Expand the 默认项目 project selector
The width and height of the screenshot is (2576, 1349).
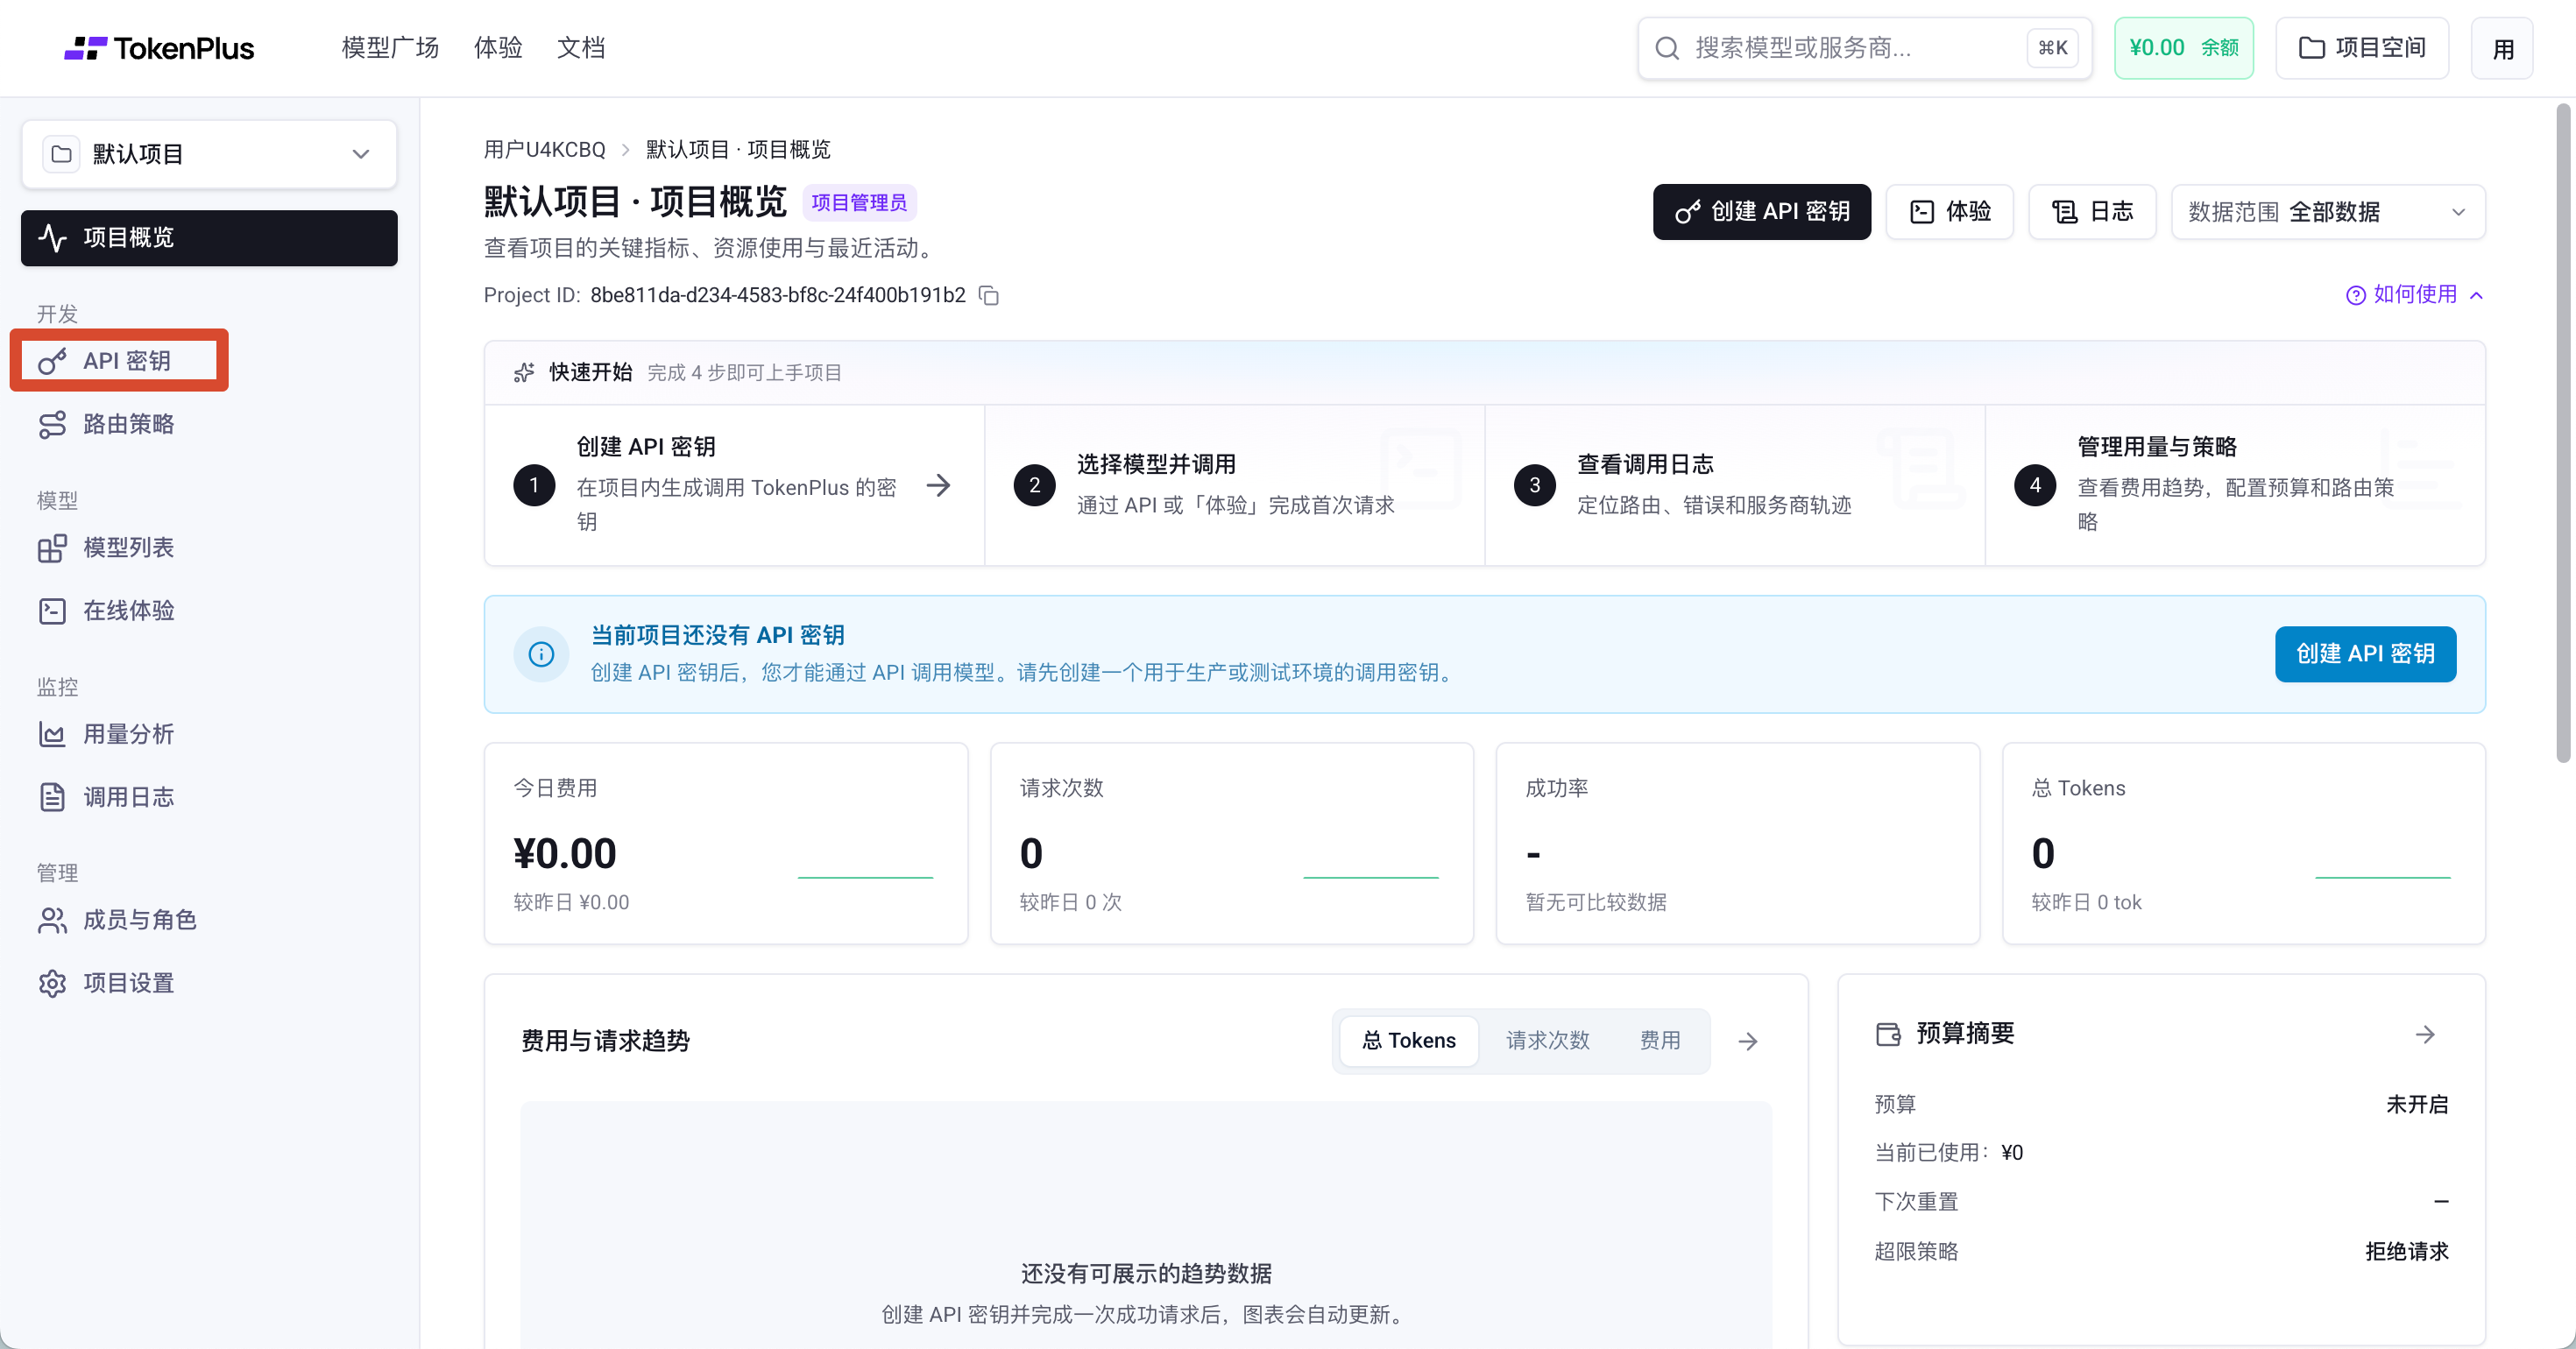click(209, 154)
